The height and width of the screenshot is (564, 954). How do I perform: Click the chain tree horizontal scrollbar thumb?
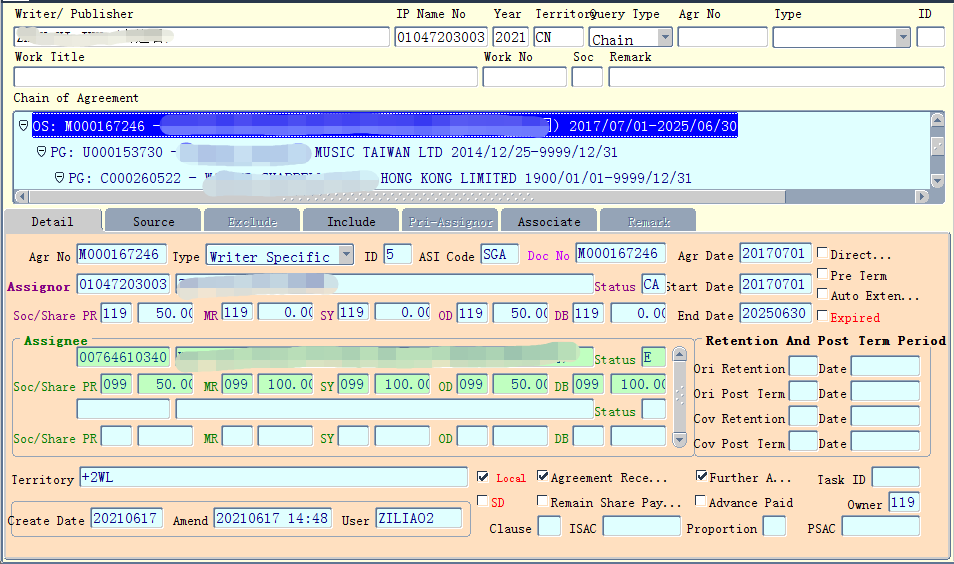tap(407, 197)
